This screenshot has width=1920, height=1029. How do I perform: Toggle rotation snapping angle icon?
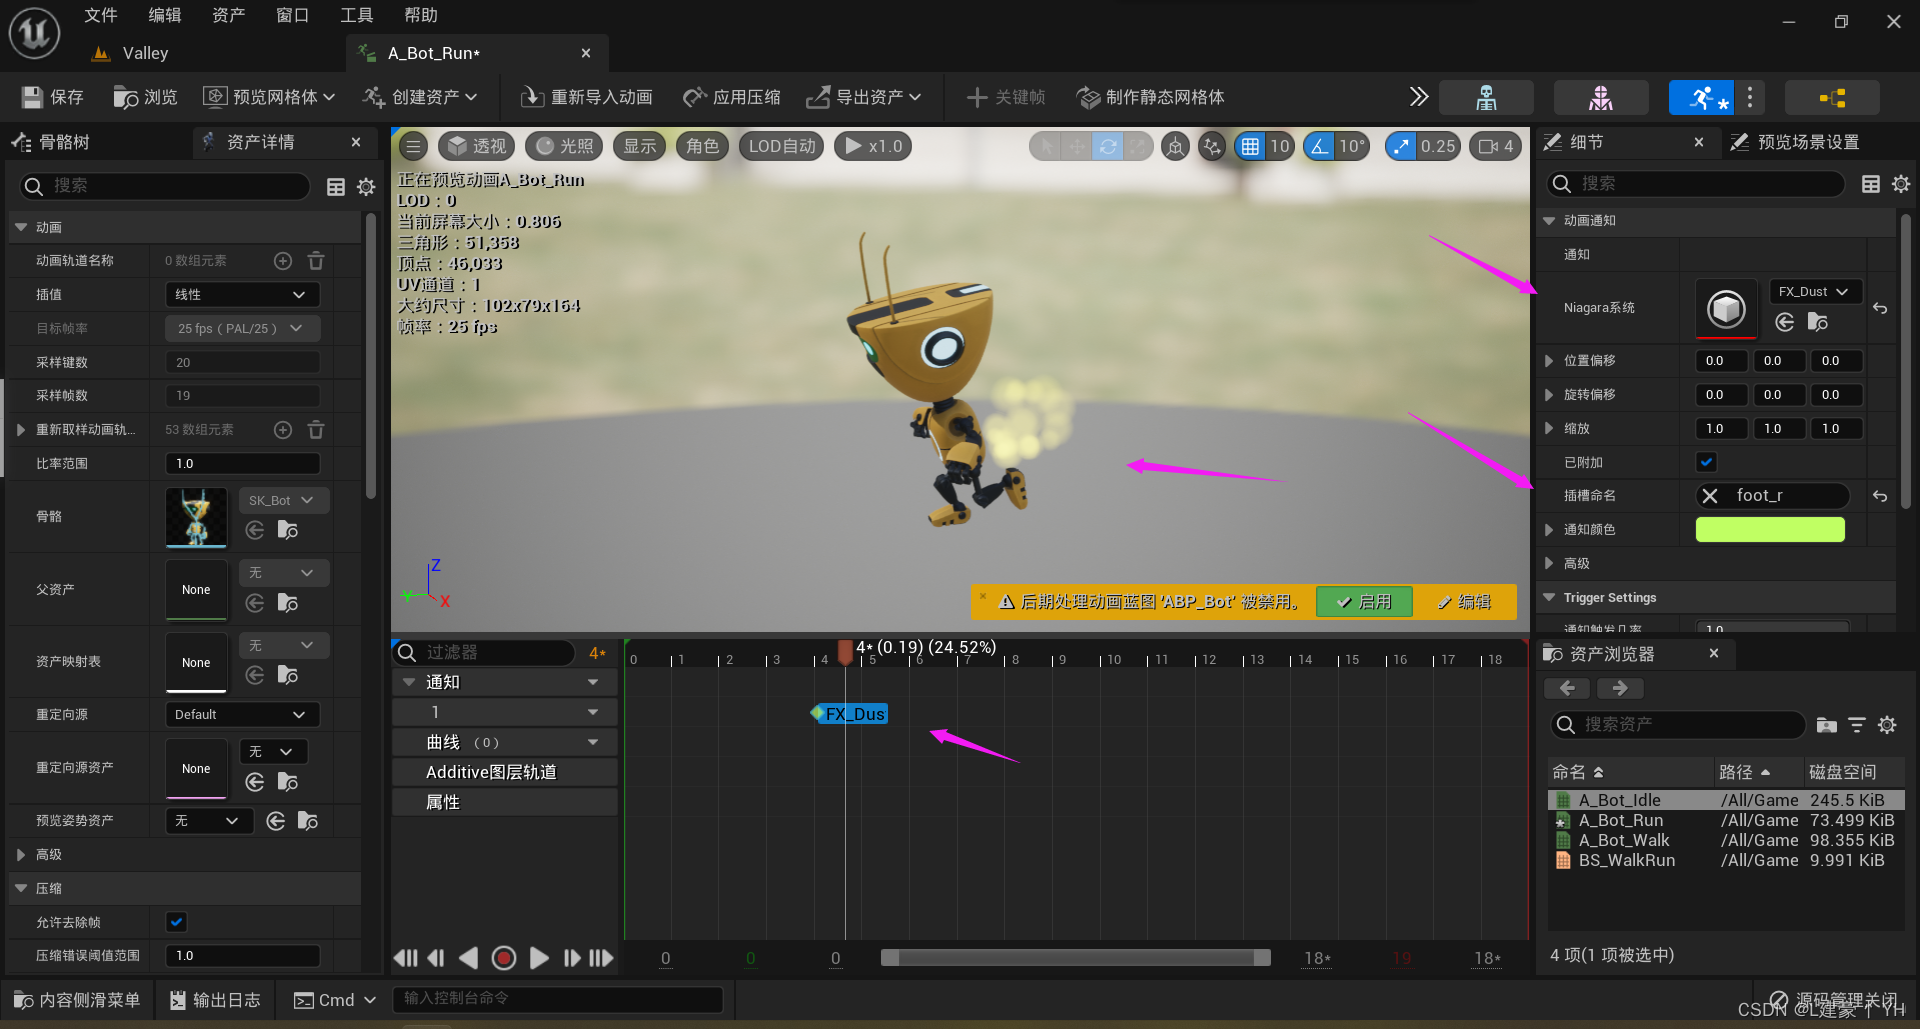click(x=1319, y=146)
